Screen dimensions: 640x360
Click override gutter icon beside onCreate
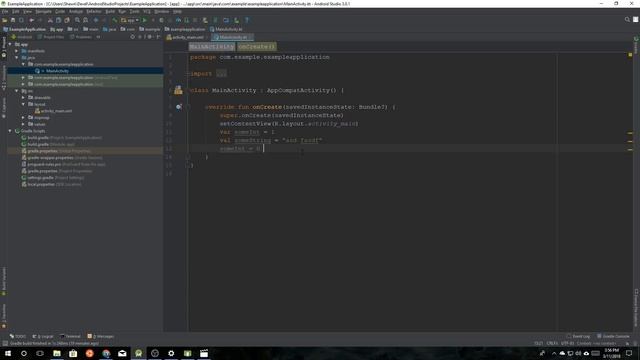coord(179,107)
